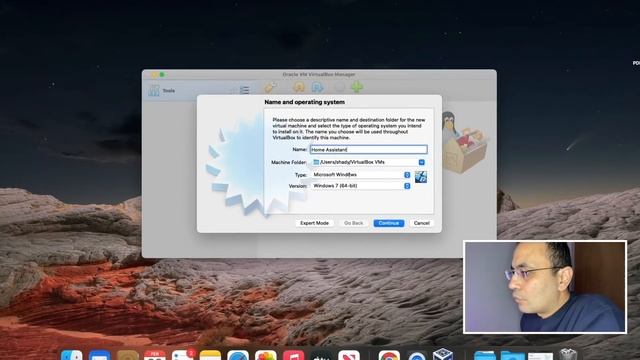Open the Music app from the Dock
This screenshot has height=360, width=640.
pos(293,356)
